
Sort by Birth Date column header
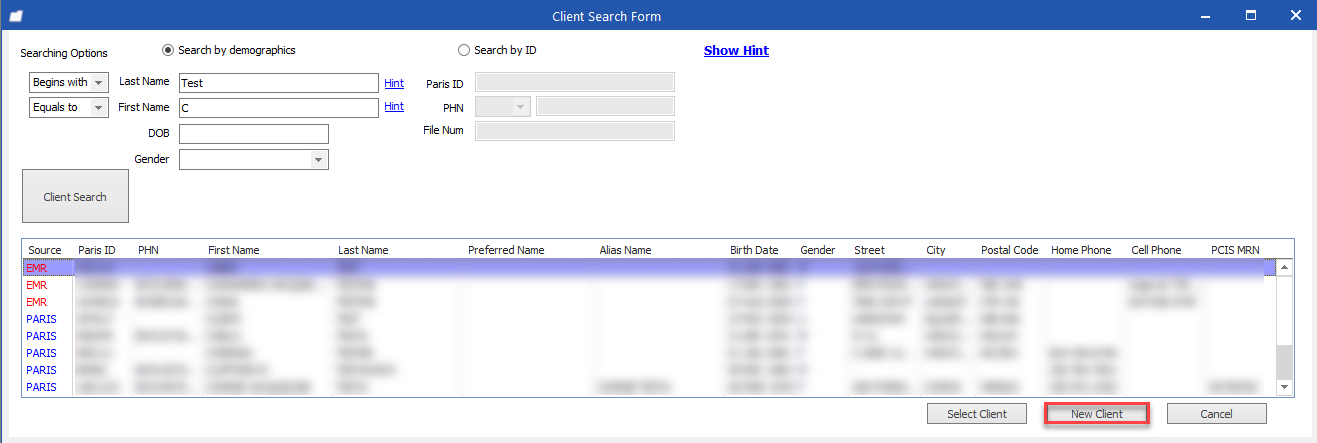(754, 250)
